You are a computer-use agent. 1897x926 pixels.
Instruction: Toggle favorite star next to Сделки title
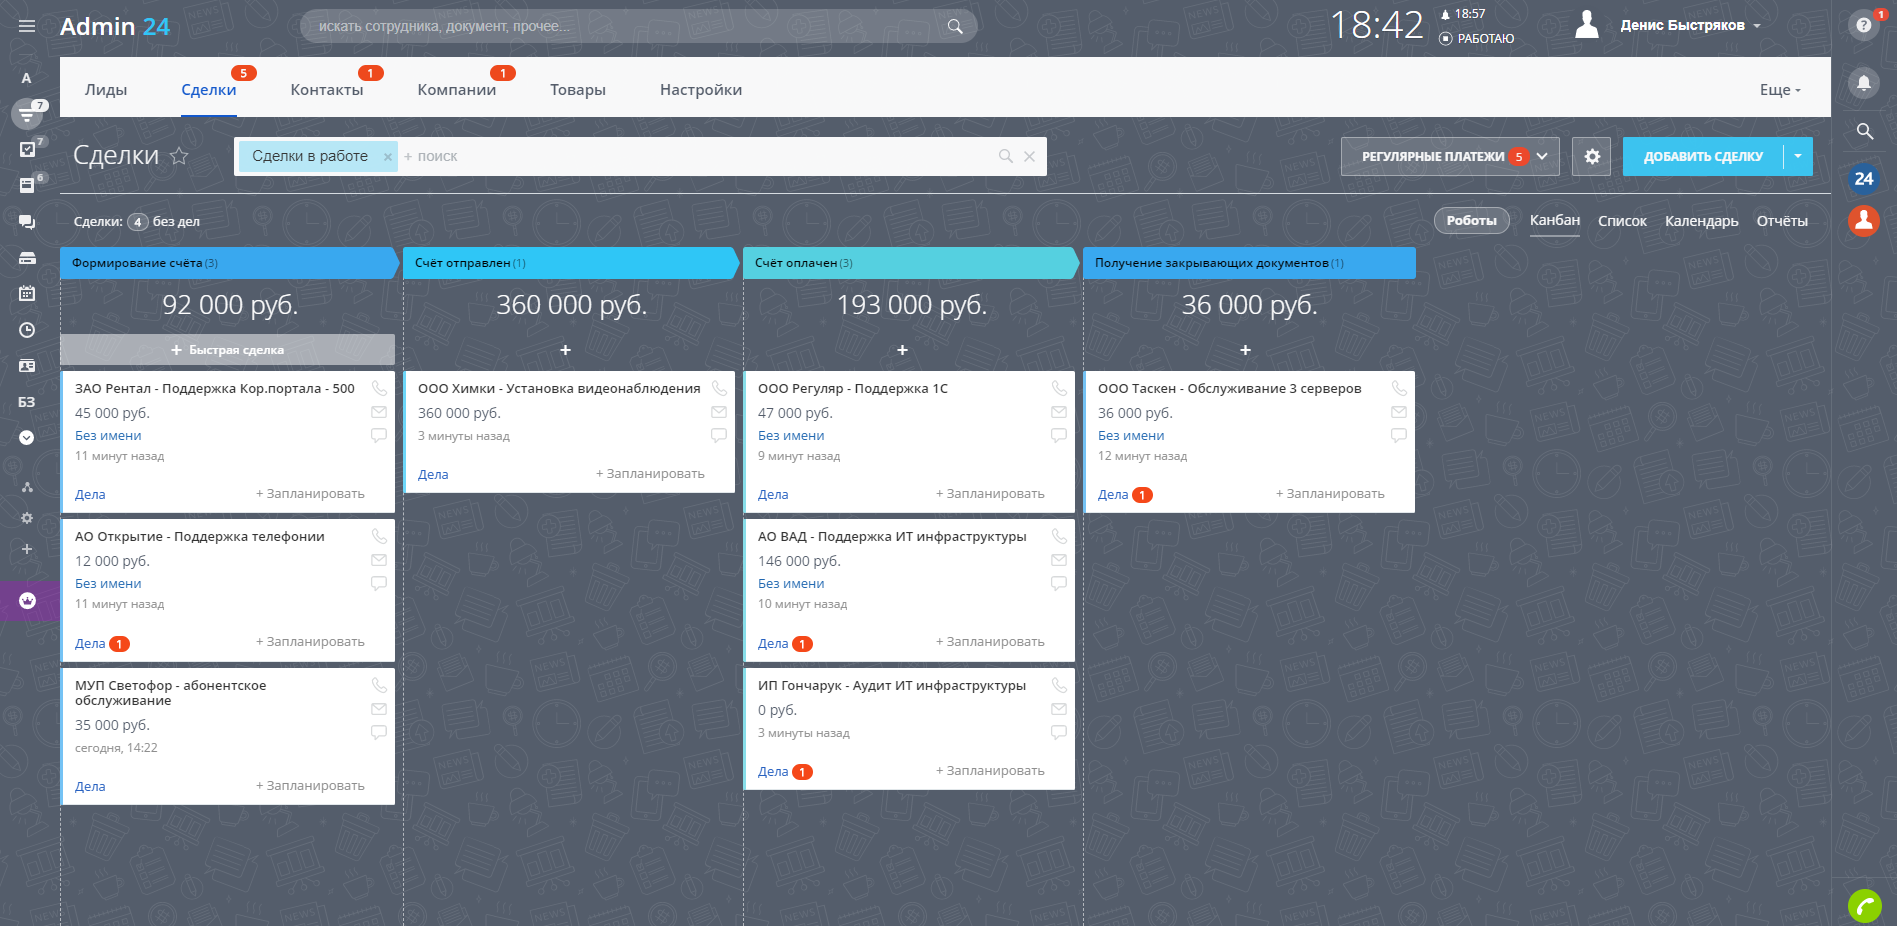point(179,156)
